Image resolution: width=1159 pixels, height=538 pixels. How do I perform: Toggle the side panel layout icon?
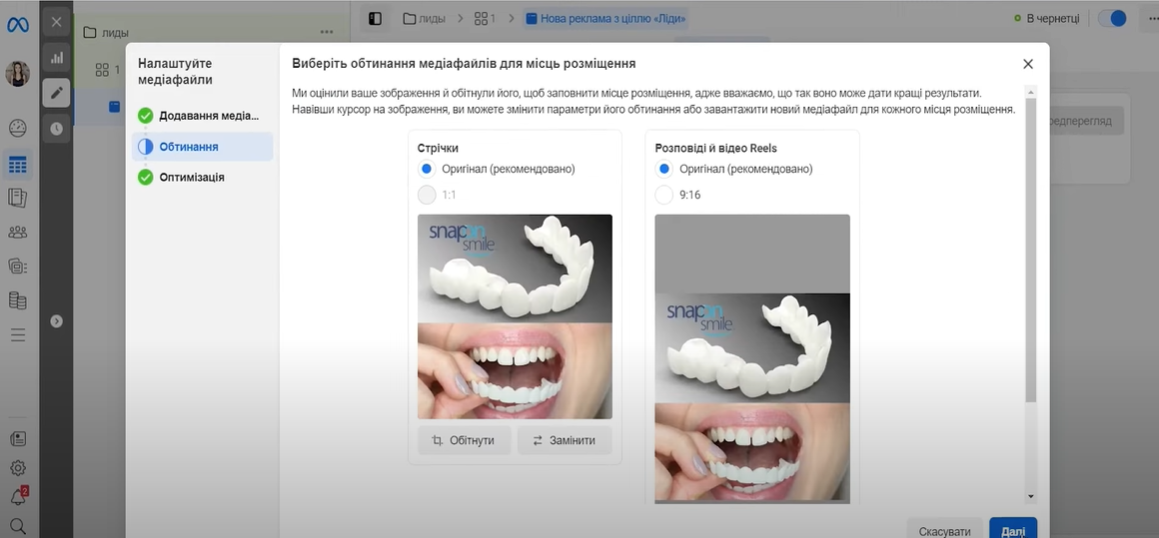(375, 18)
